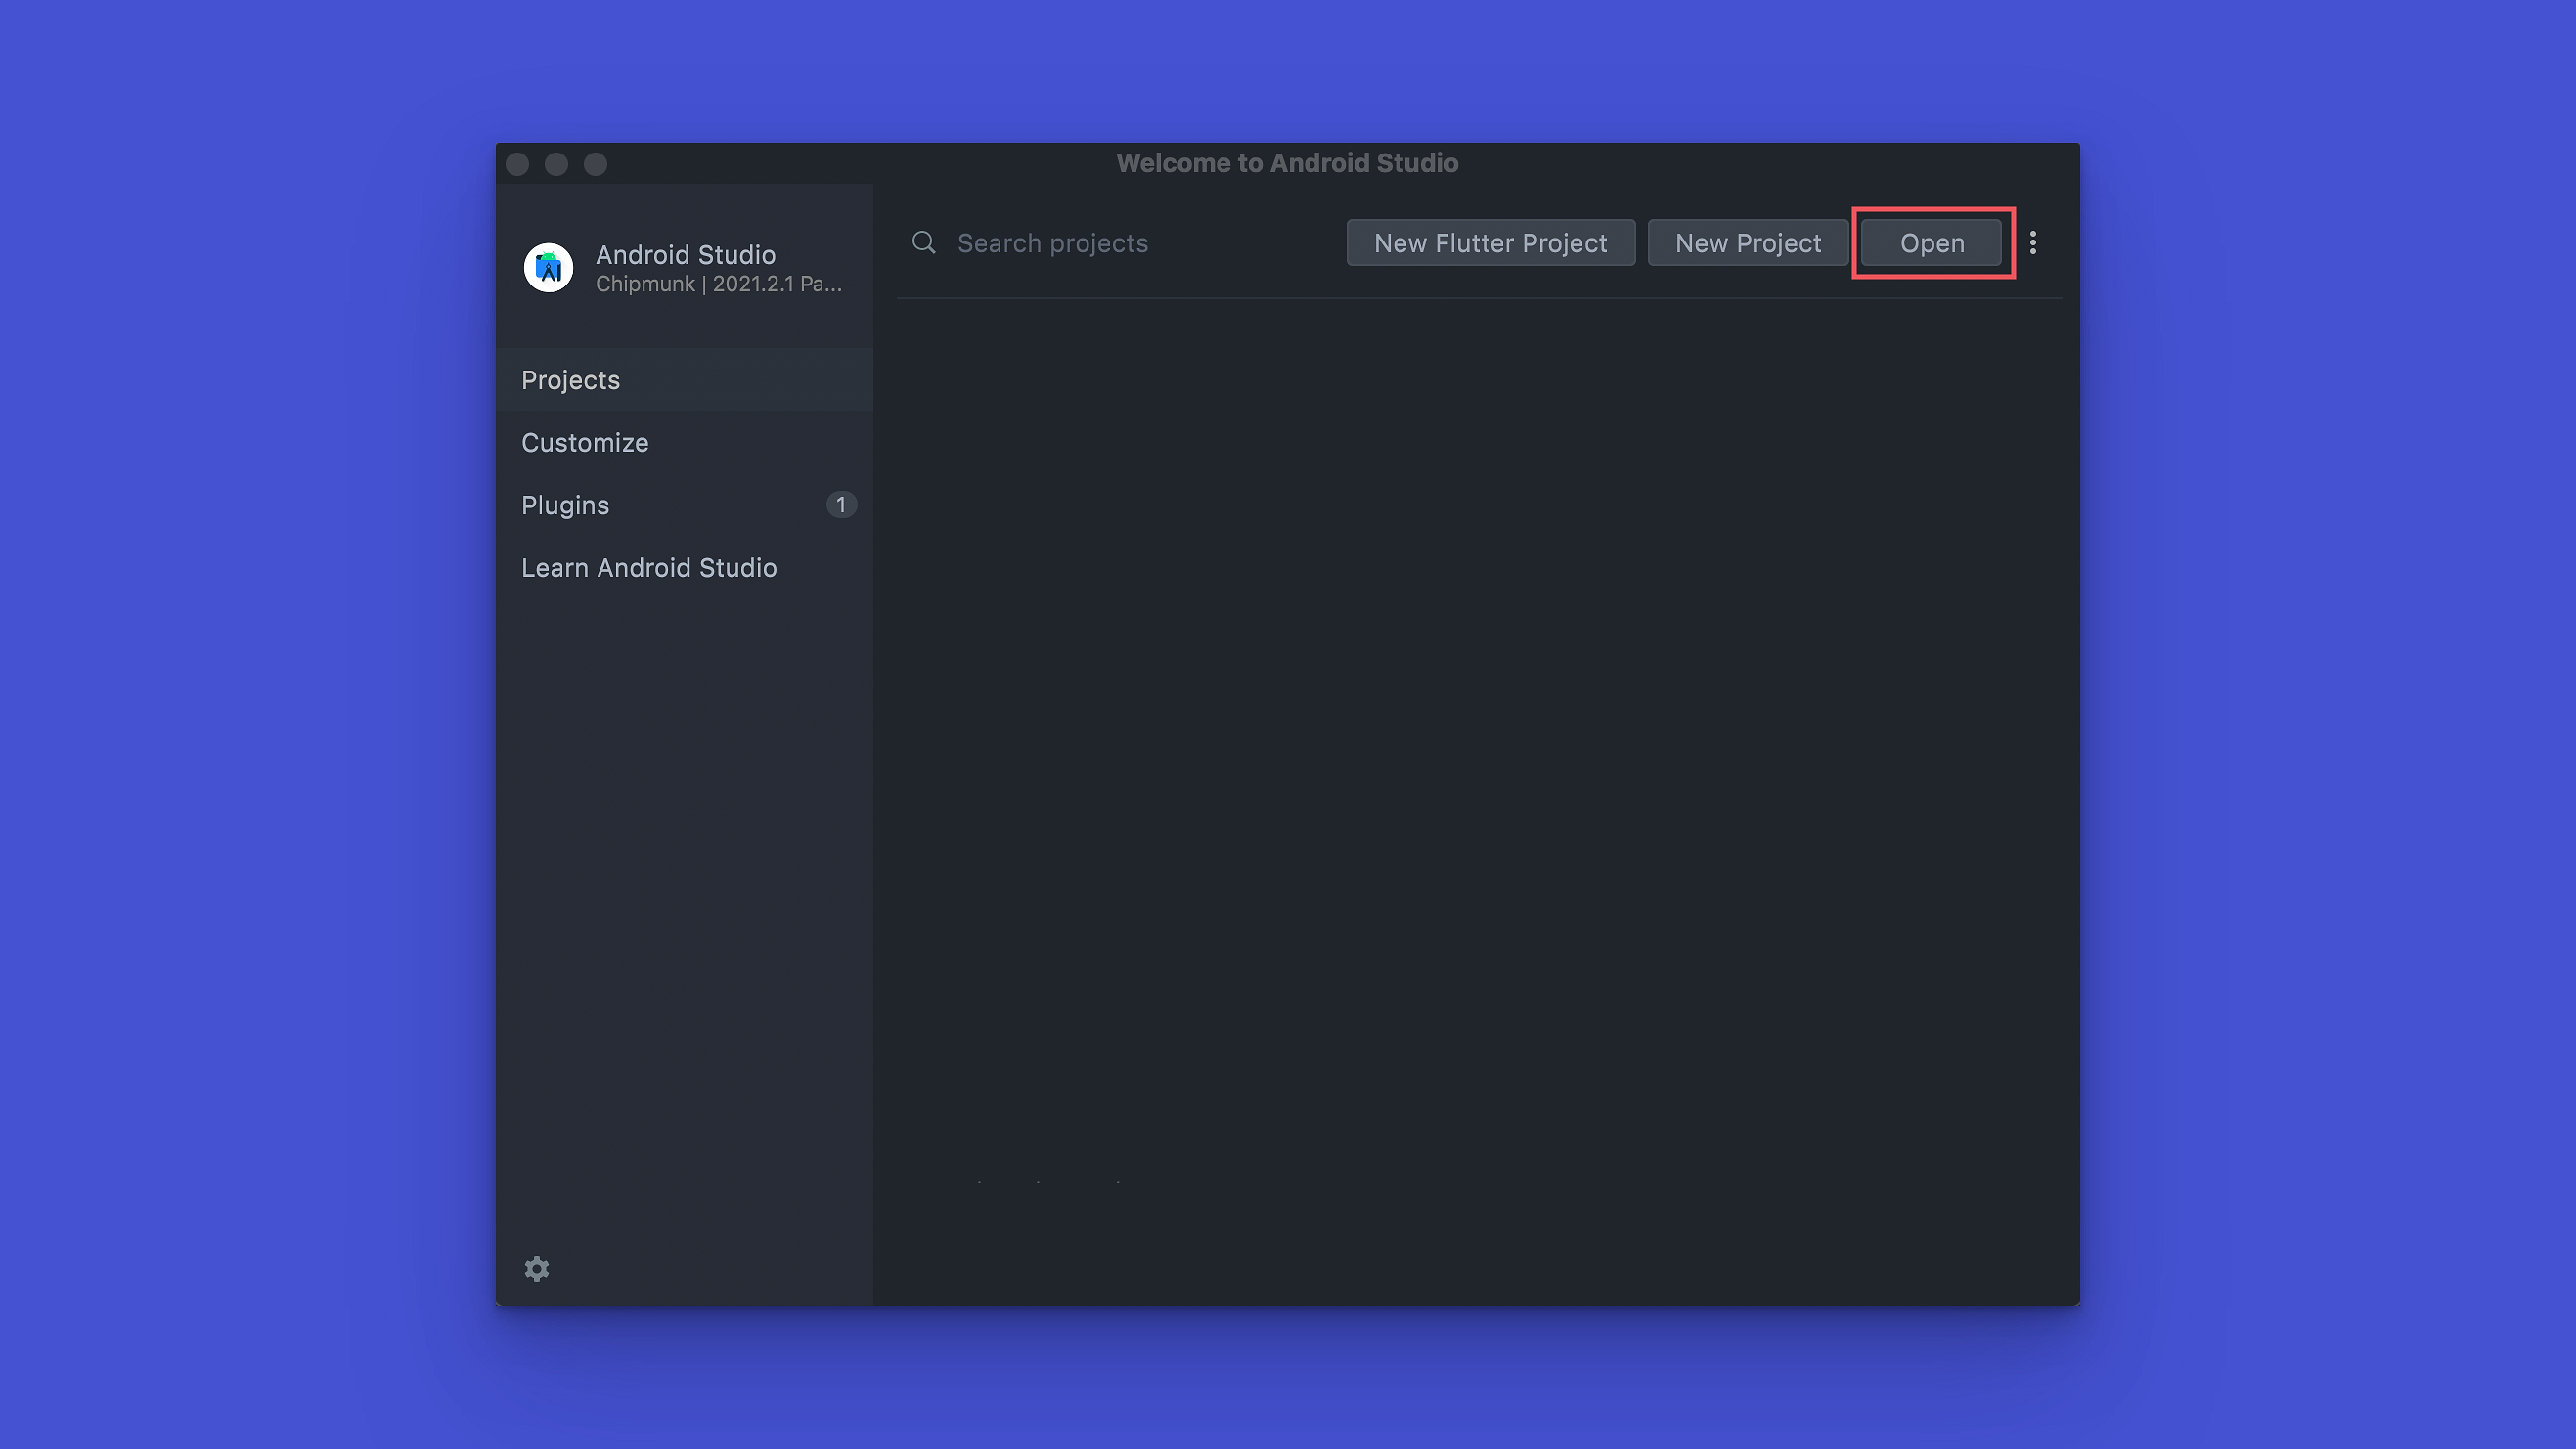The image size is (2576, 1449).
Task: Close the Welcome window
Action: click(x=517, y=164)
